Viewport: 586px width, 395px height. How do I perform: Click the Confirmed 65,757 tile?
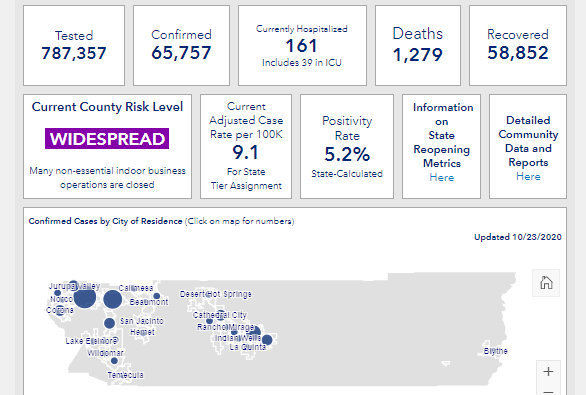click(181, 46)
